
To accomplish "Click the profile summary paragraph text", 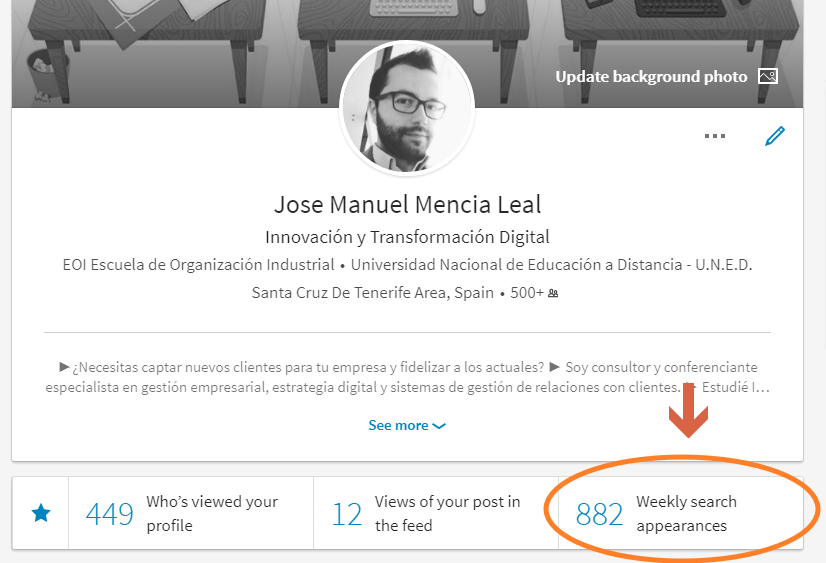I will coord(407,377).
